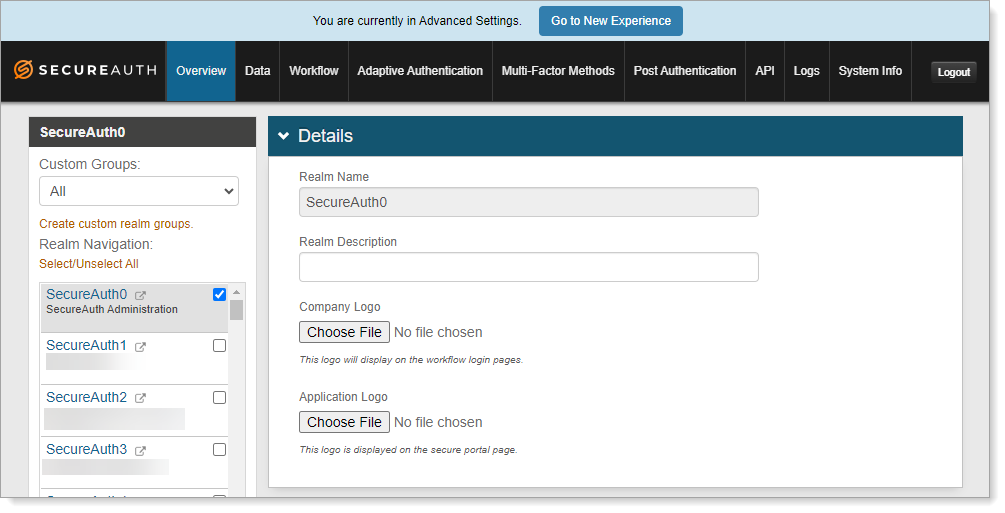Click the SecureAuth logo icon
1005x513 pixels.
(x=24, y=71)
